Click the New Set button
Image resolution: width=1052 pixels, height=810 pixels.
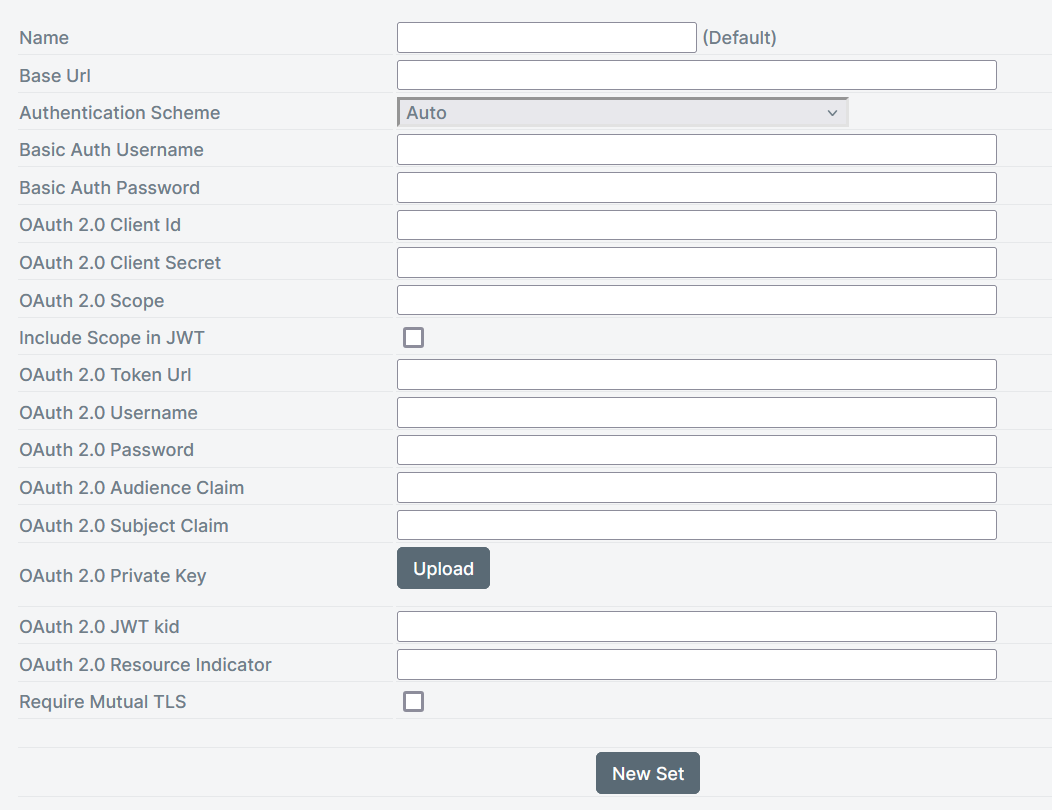[647, 773]
